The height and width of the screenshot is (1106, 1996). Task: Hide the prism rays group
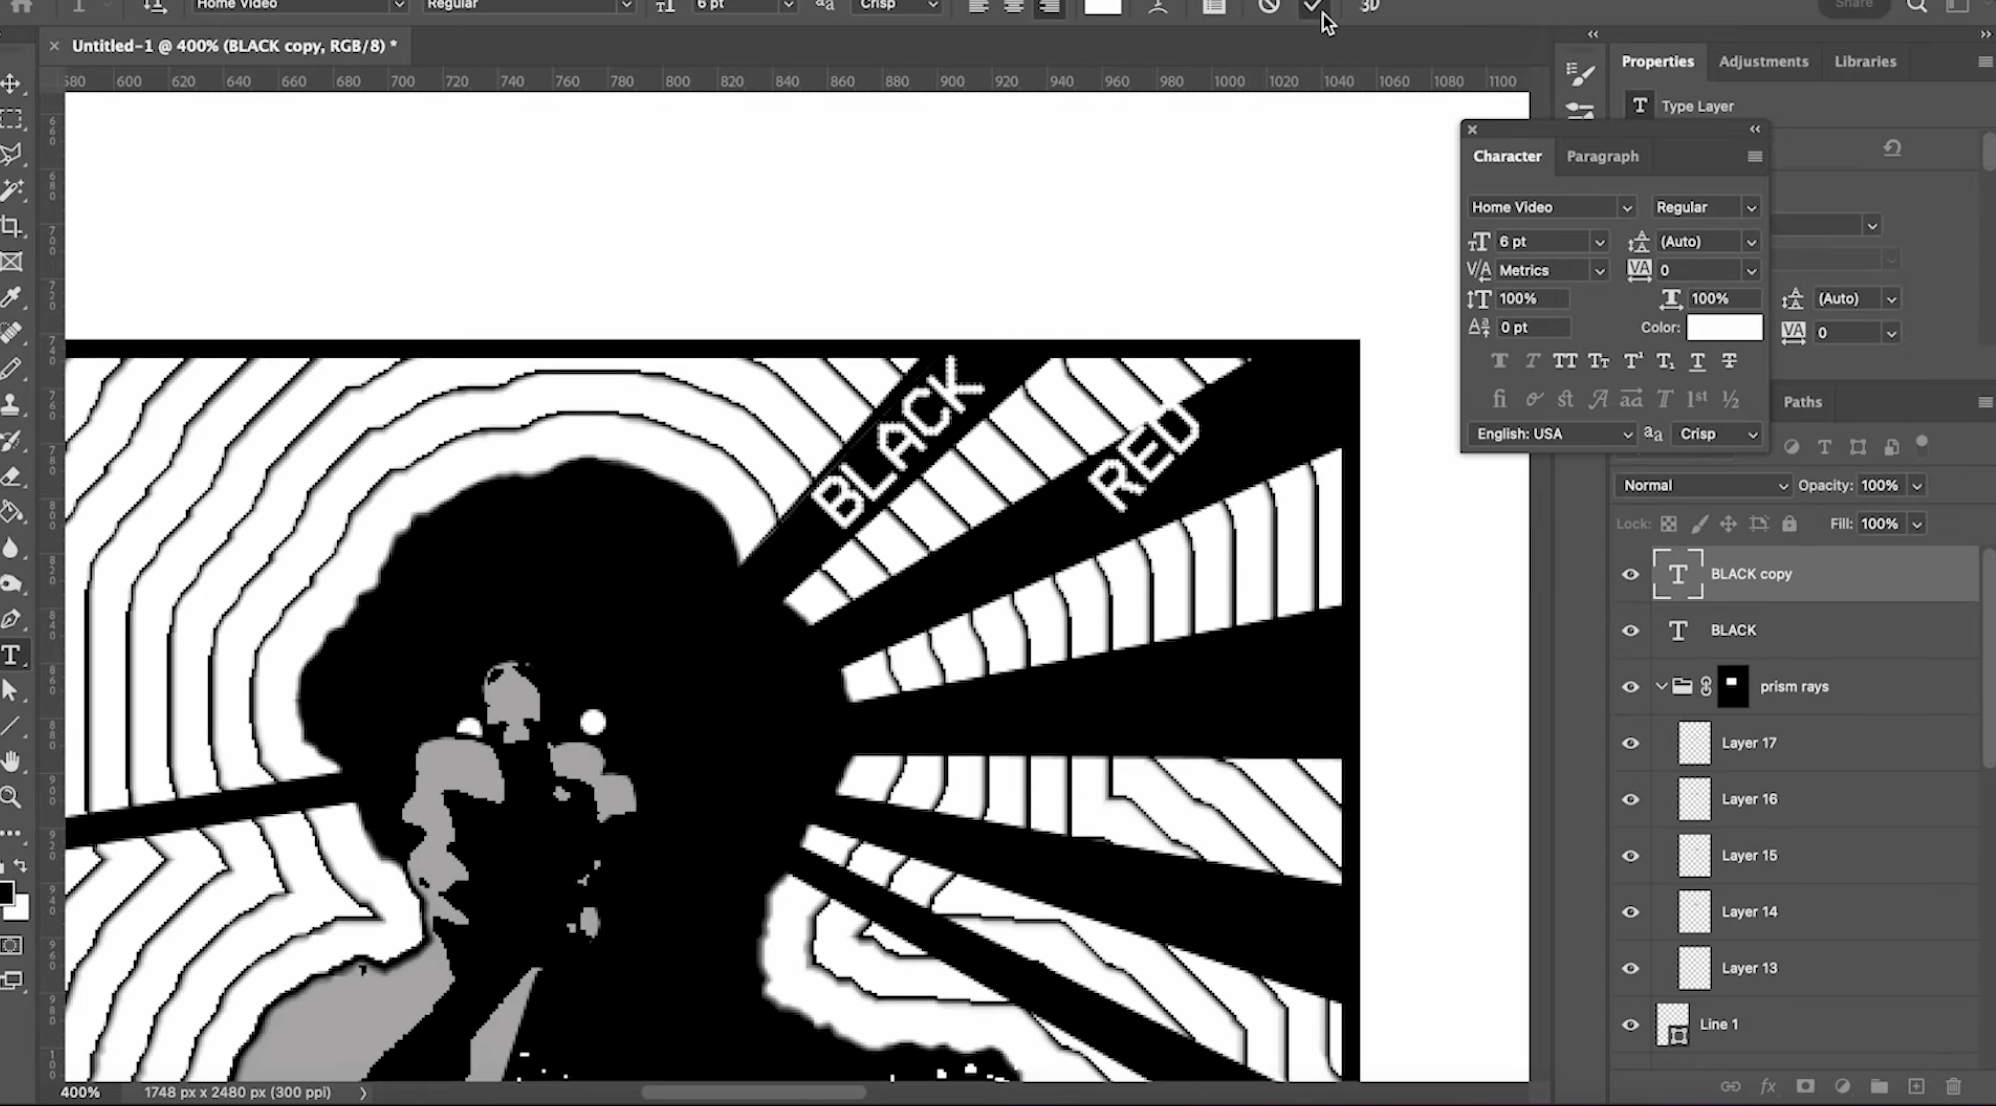point(1630,687)
